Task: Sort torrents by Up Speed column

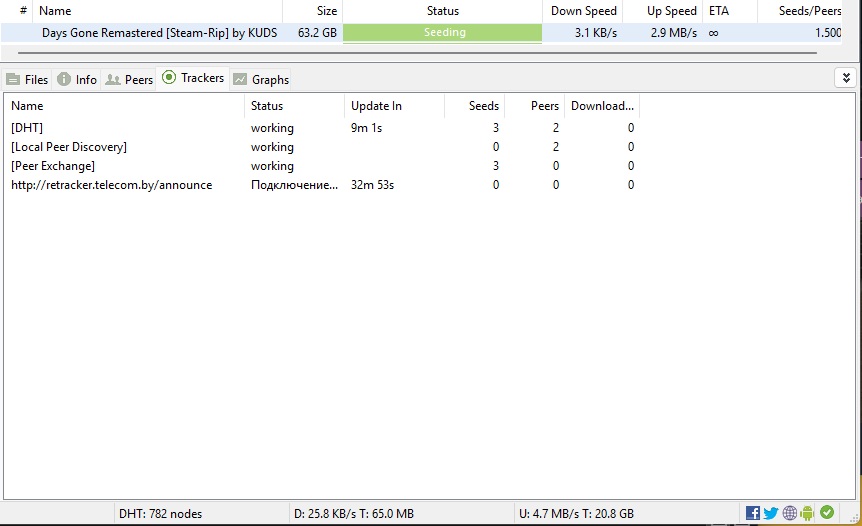Action: [x=663, y=11]
